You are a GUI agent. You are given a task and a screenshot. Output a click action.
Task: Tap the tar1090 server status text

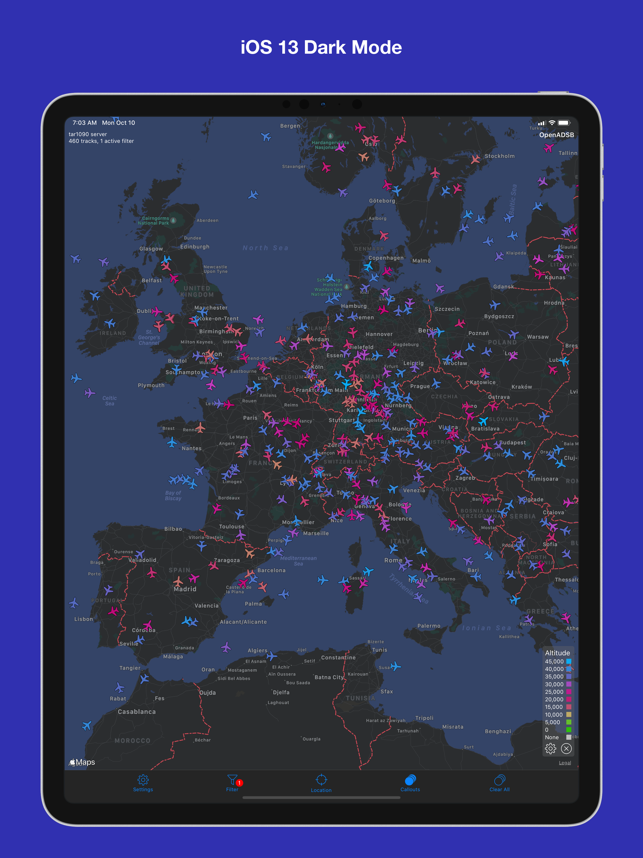point(88,134)
